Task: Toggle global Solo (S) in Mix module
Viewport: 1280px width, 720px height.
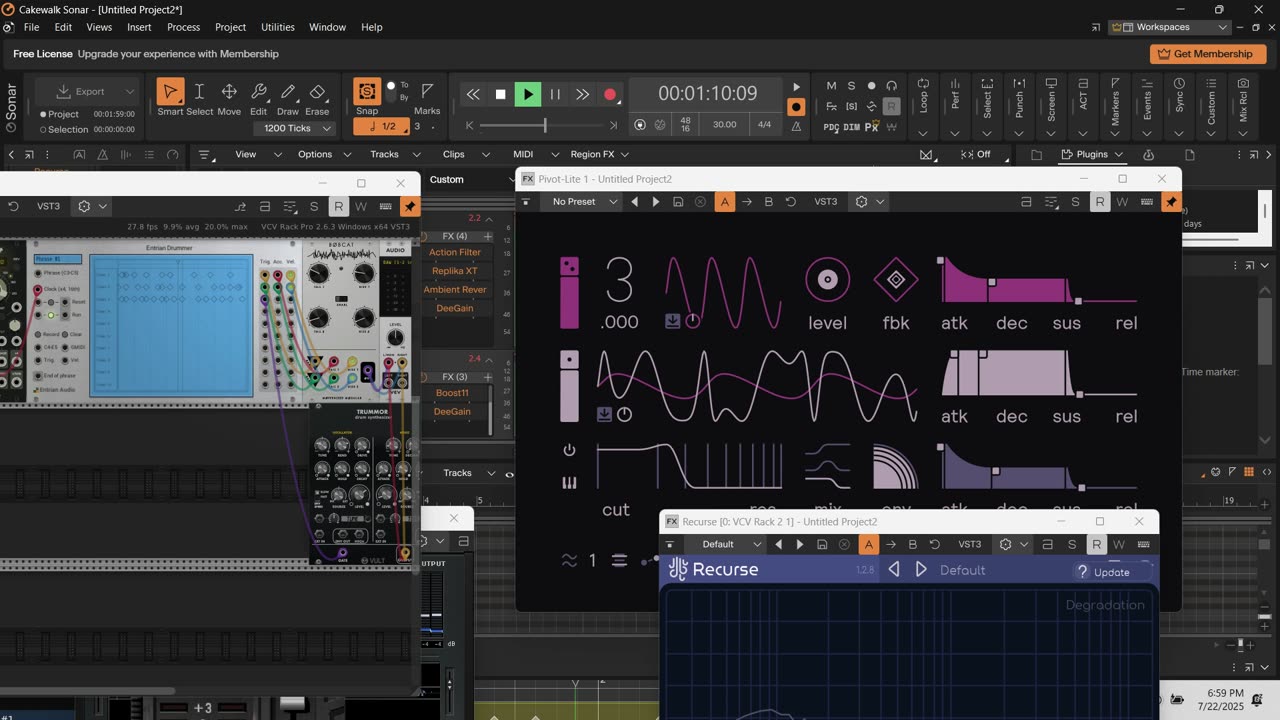Action: point(851,86)
